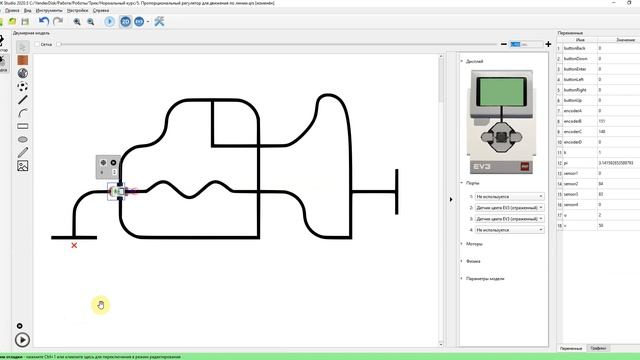The image size is (640, 360).
Task: Click the plus zoom button beside speed bar
Action: pyautogui.click(x=548, y=44)
